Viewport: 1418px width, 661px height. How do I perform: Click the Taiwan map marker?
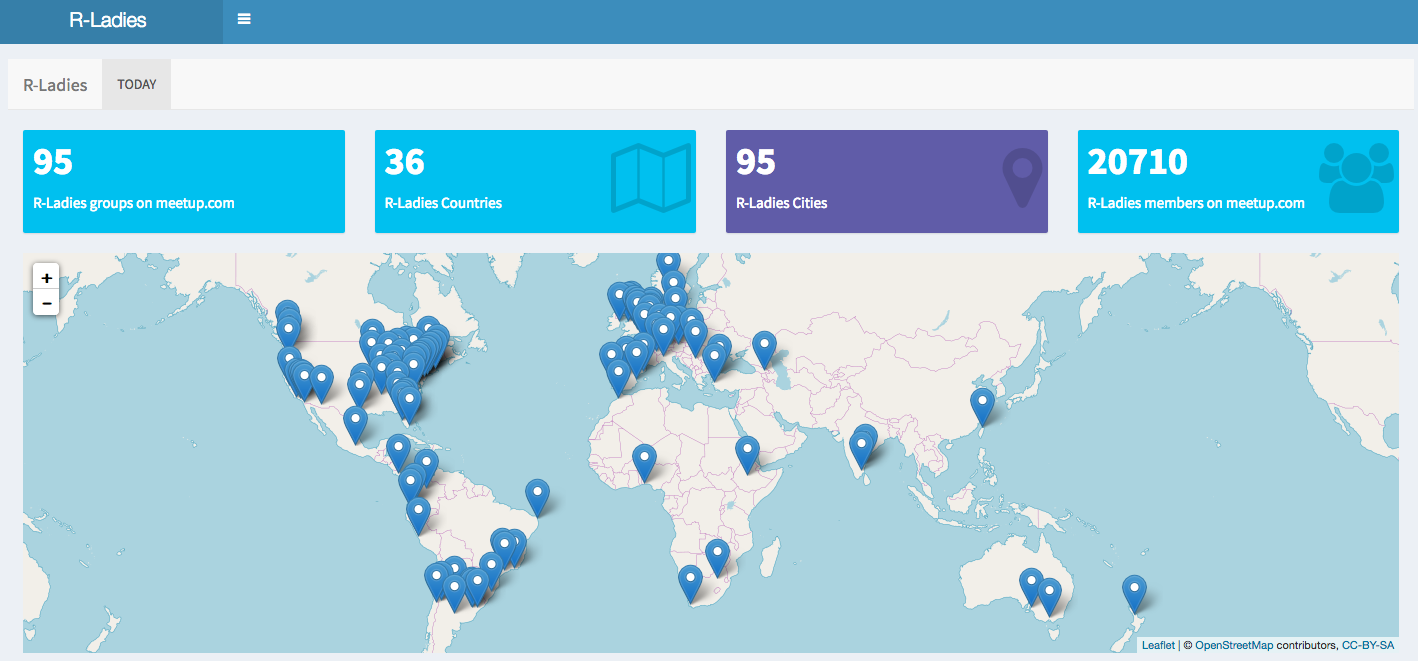click(x=983, y=406)
